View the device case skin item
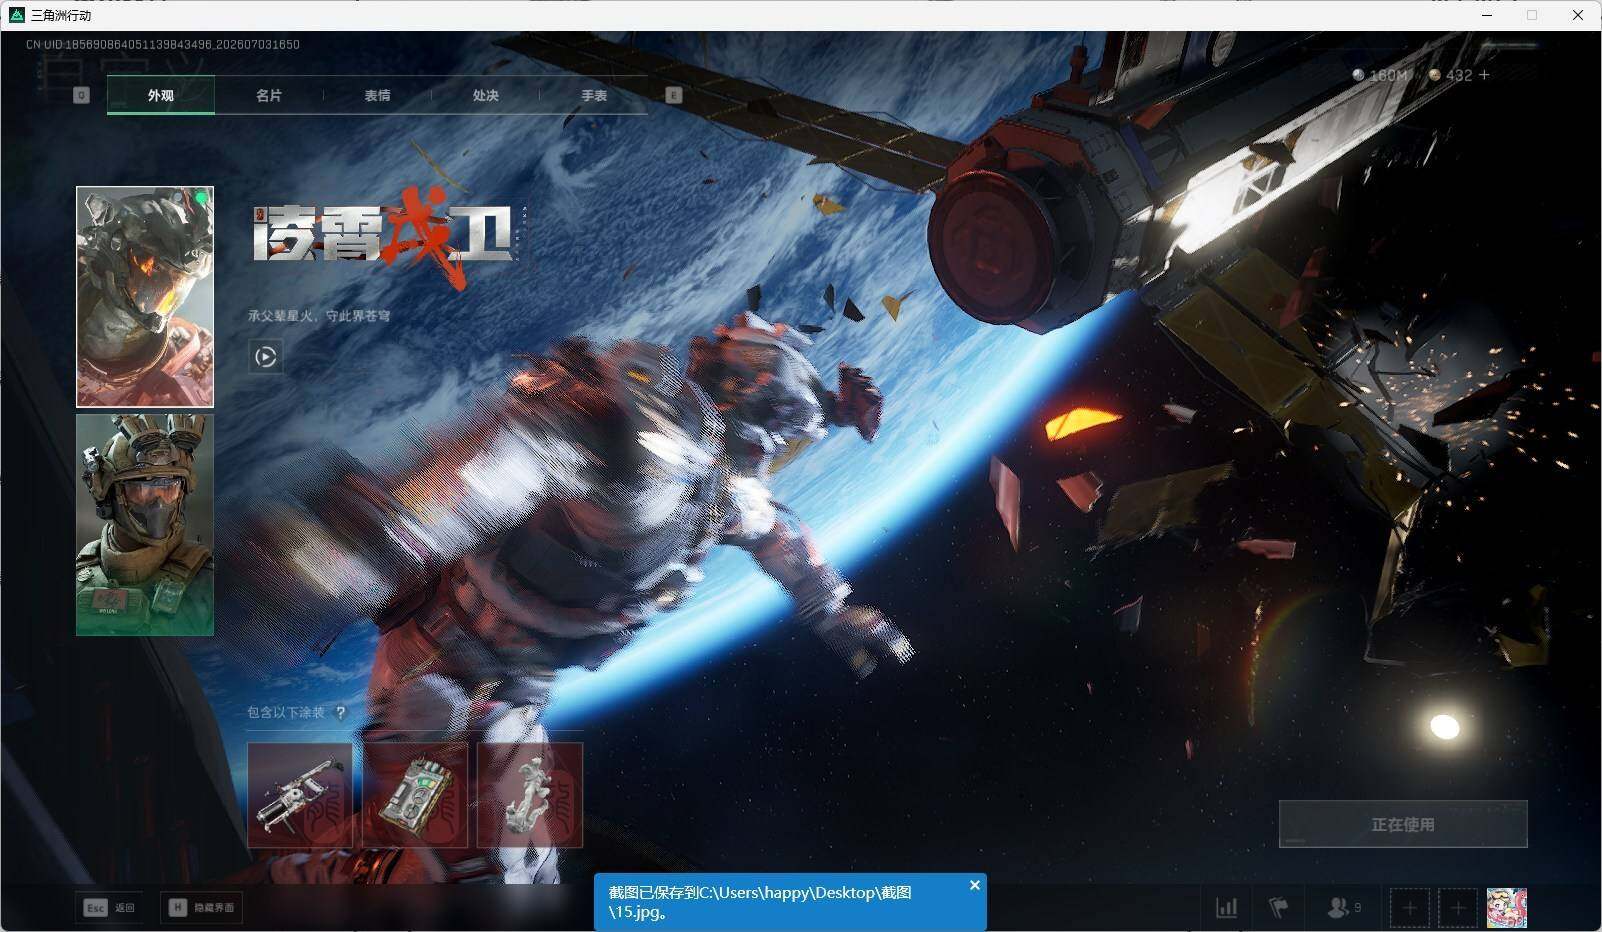Viewport: 1602px width, 932px height. tap(415, 795)
